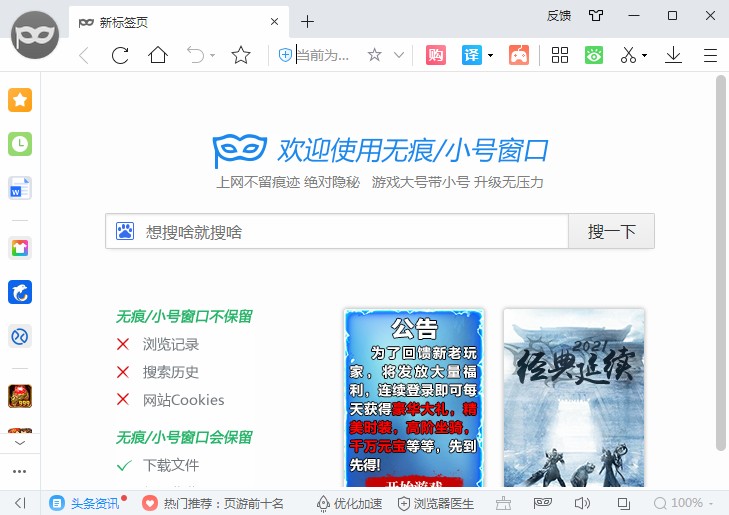Open a new tab with plus button
Image resolution: width=729 pixels, height=515 pixels.
(307, 22)
